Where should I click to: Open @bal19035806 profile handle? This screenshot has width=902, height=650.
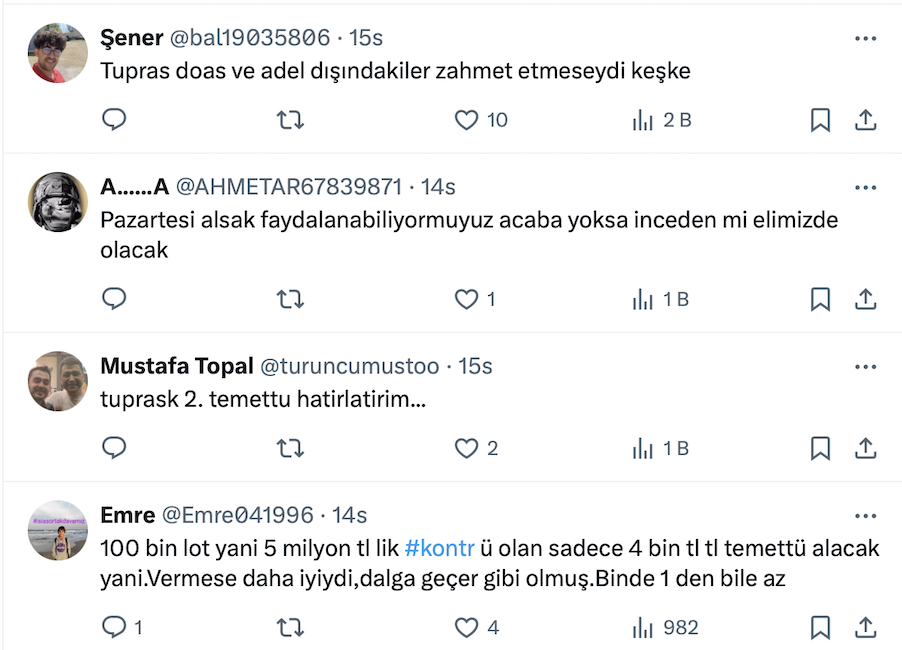point(249,38)
